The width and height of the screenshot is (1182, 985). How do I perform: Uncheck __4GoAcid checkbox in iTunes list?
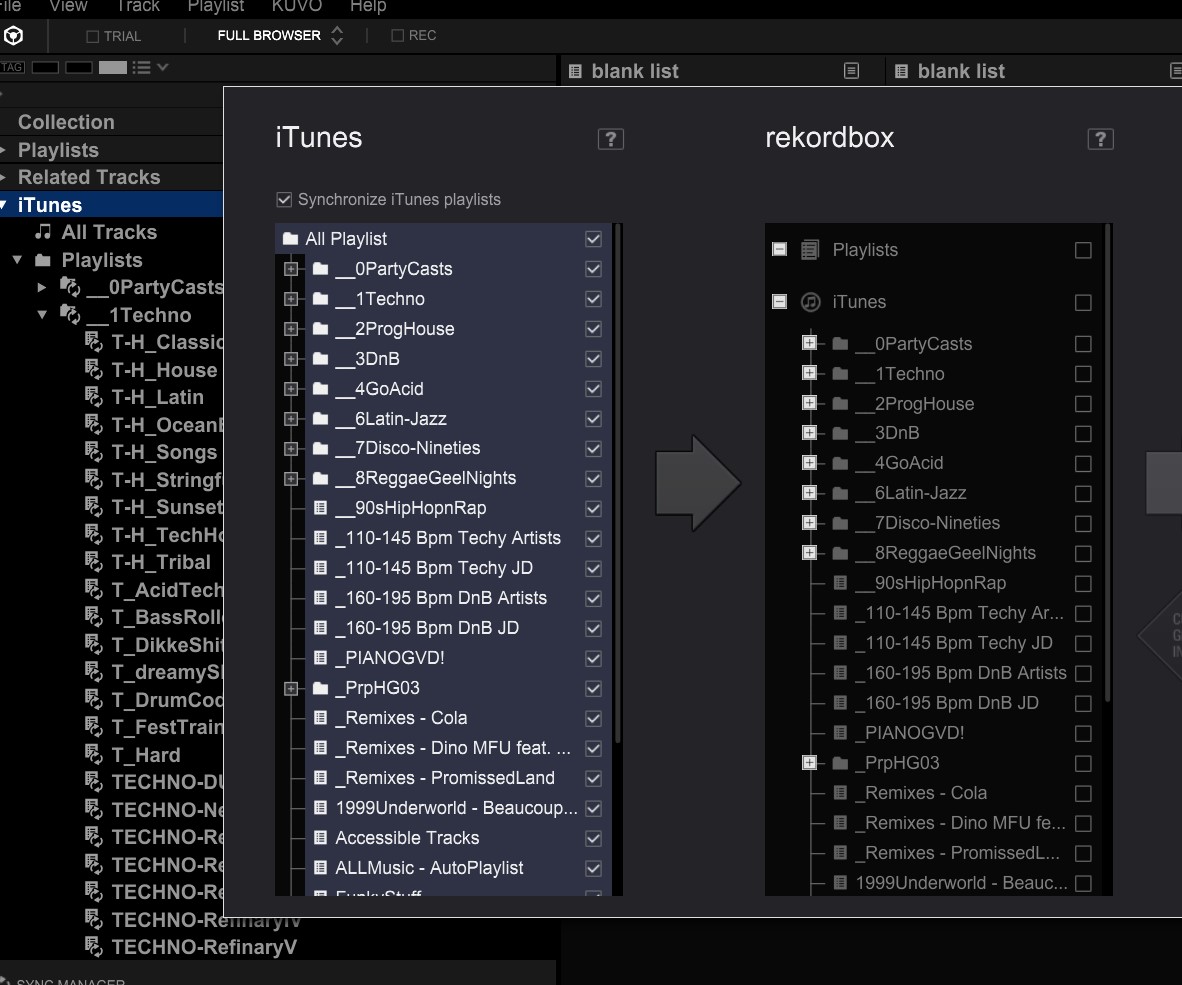593,389
